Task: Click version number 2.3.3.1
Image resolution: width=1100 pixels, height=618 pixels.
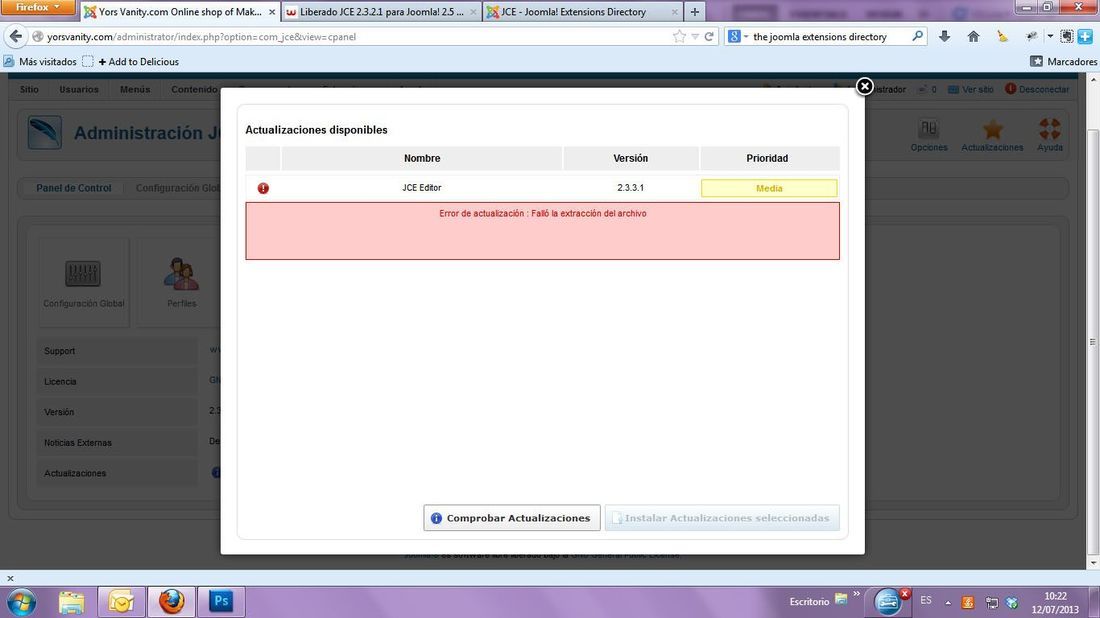Action: pyautogui.click(x=631, y=188)
